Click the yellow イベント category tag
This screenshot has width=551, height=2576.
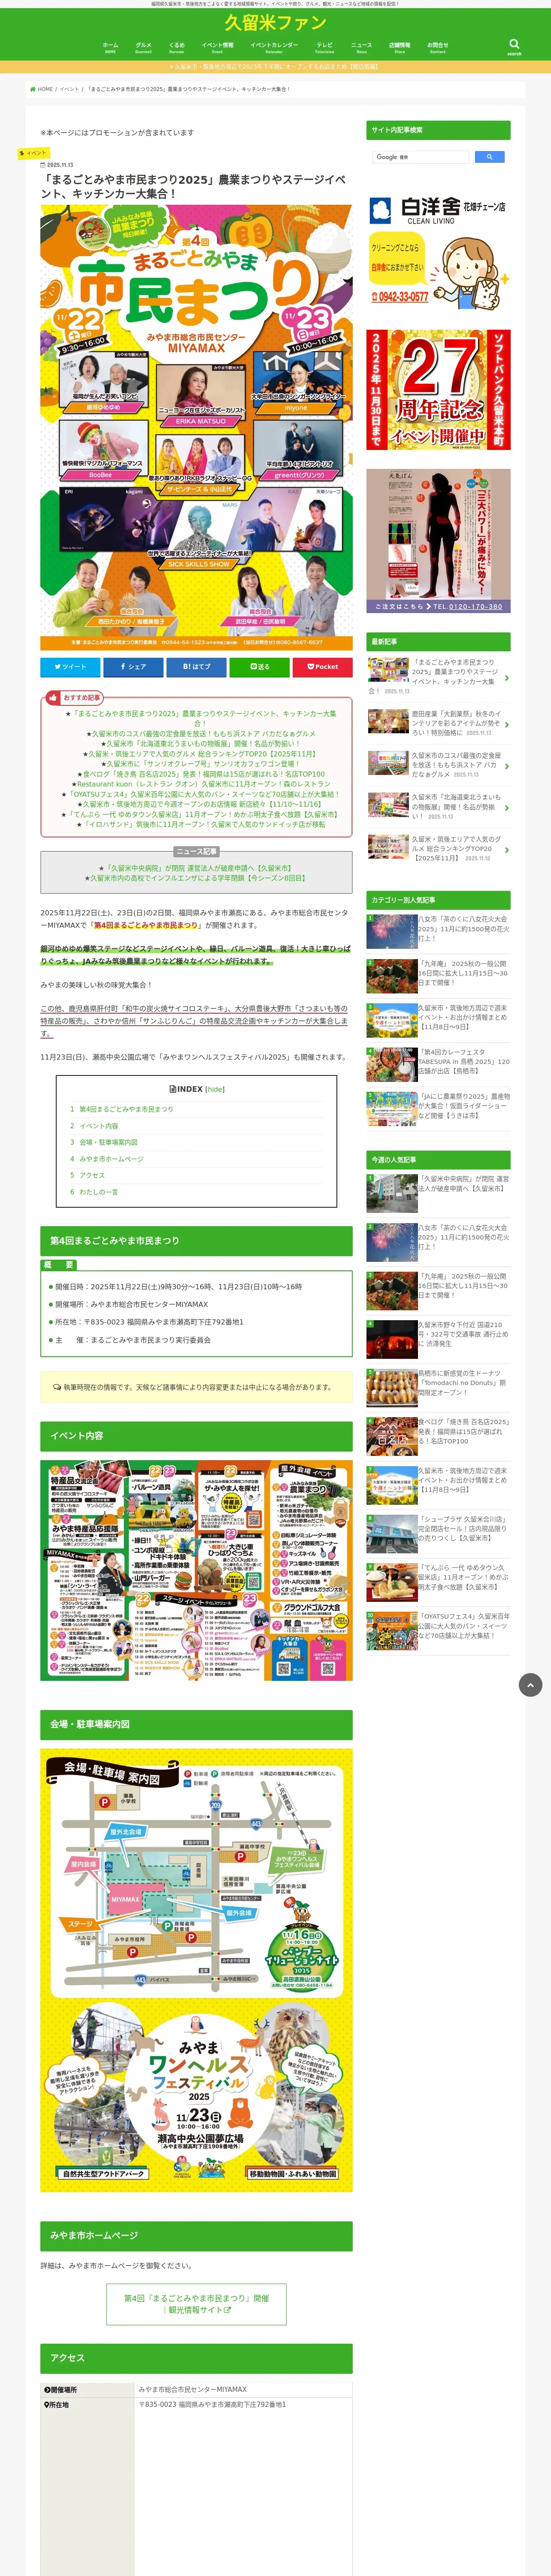tap(33, 153)
